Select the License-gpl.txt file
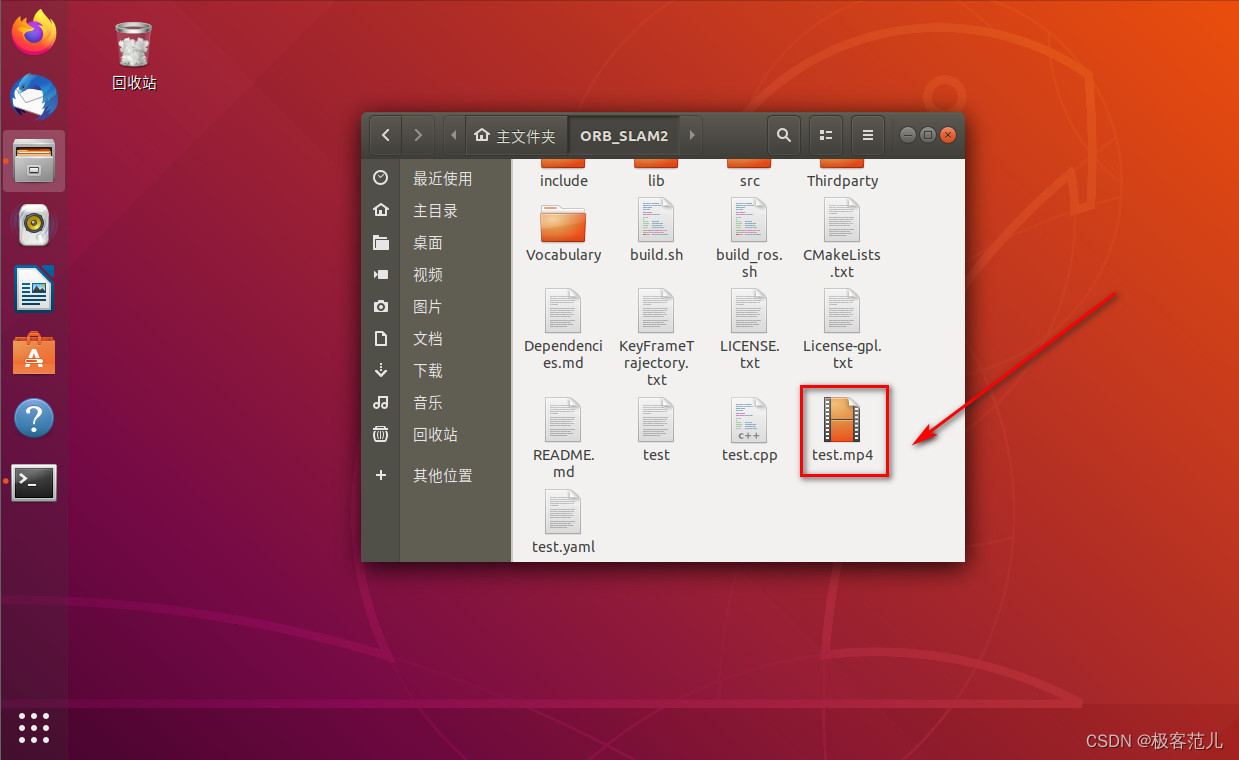This screenshot has width=1239, height=760. [842, 330]
